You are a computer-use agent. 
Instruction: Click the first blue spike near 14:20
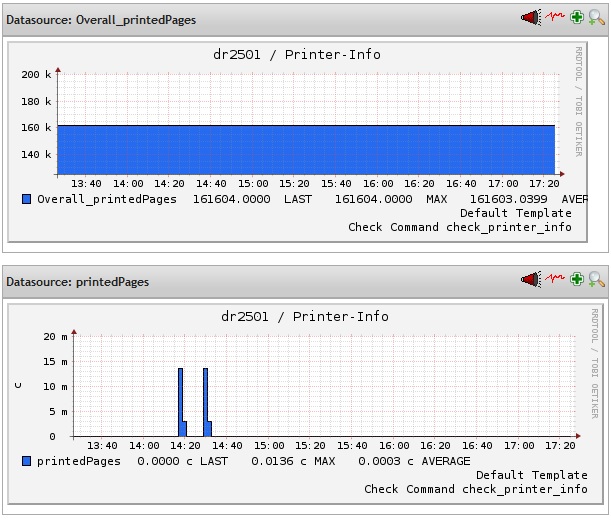(181, 402)
